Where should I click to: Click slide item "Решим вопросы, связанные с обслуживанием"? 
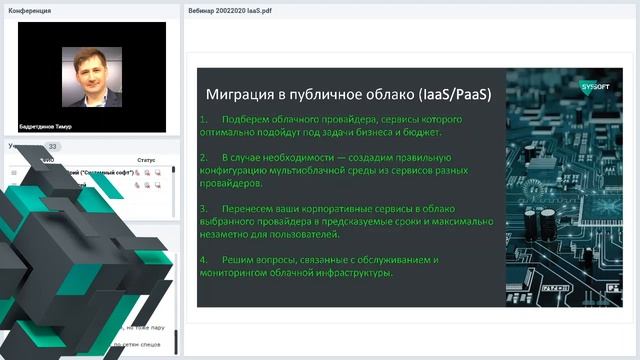click(319, 266)
